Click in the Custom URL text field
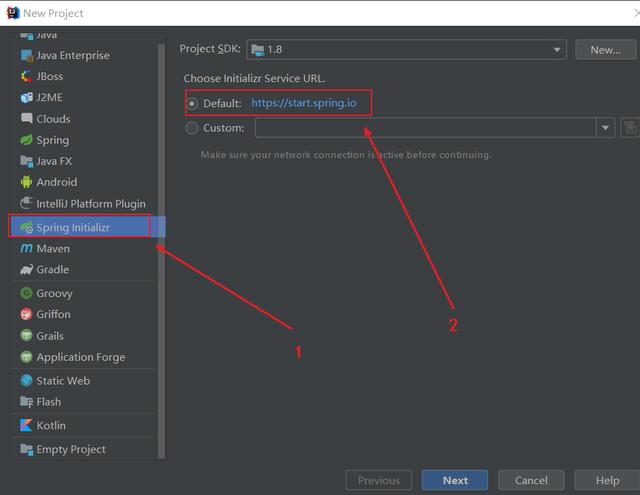640x495 pixels. 425,128
